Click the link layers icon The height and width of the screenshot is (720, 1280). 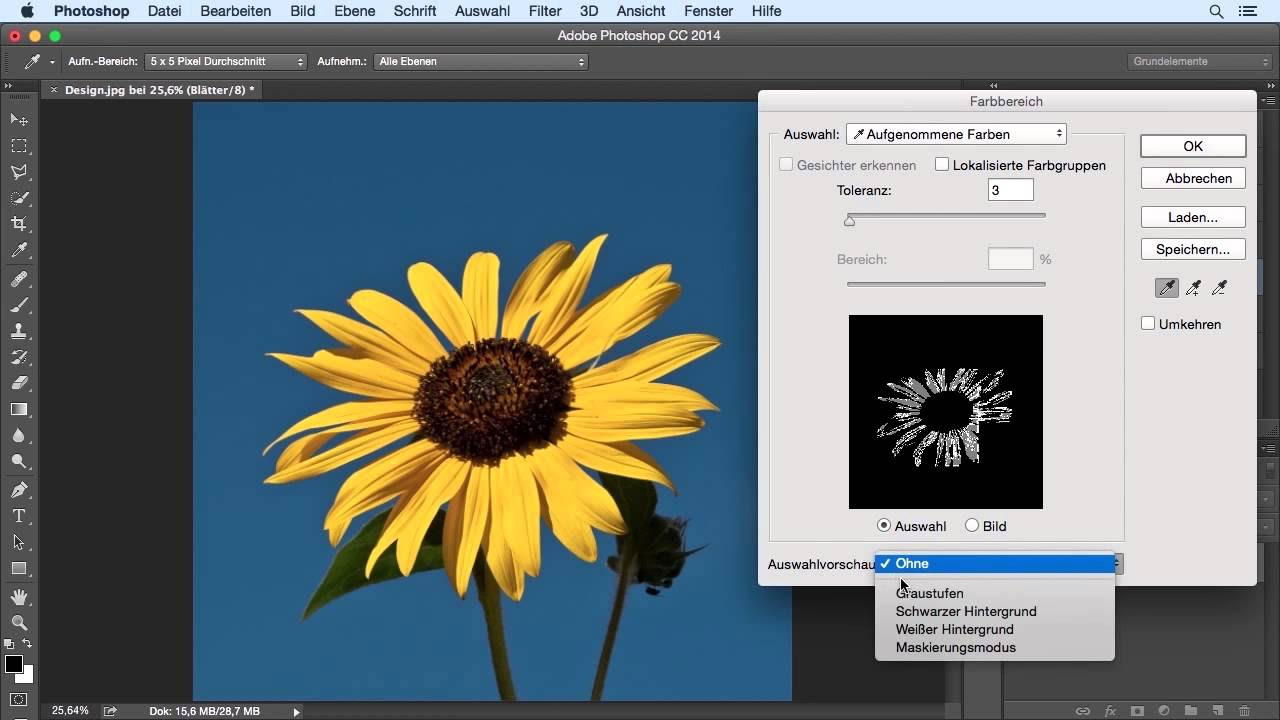click(1083, 711)
